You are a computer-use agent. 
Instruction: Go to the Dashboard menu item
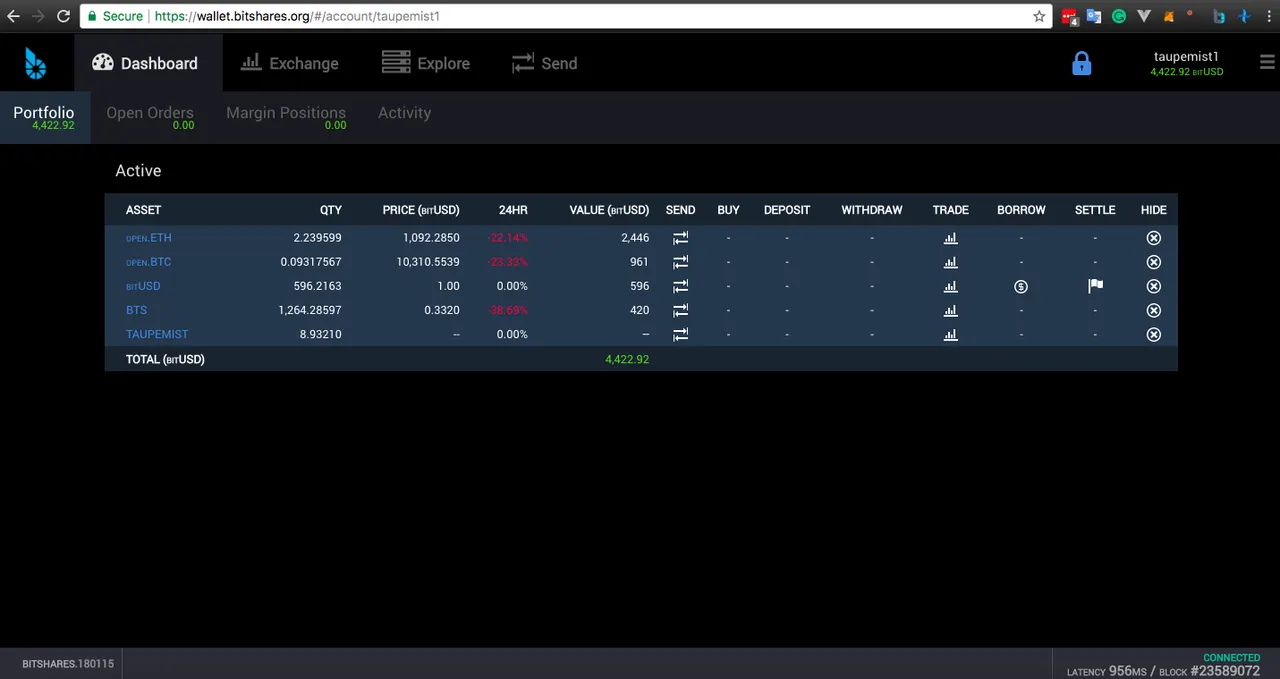click(146, 63)
